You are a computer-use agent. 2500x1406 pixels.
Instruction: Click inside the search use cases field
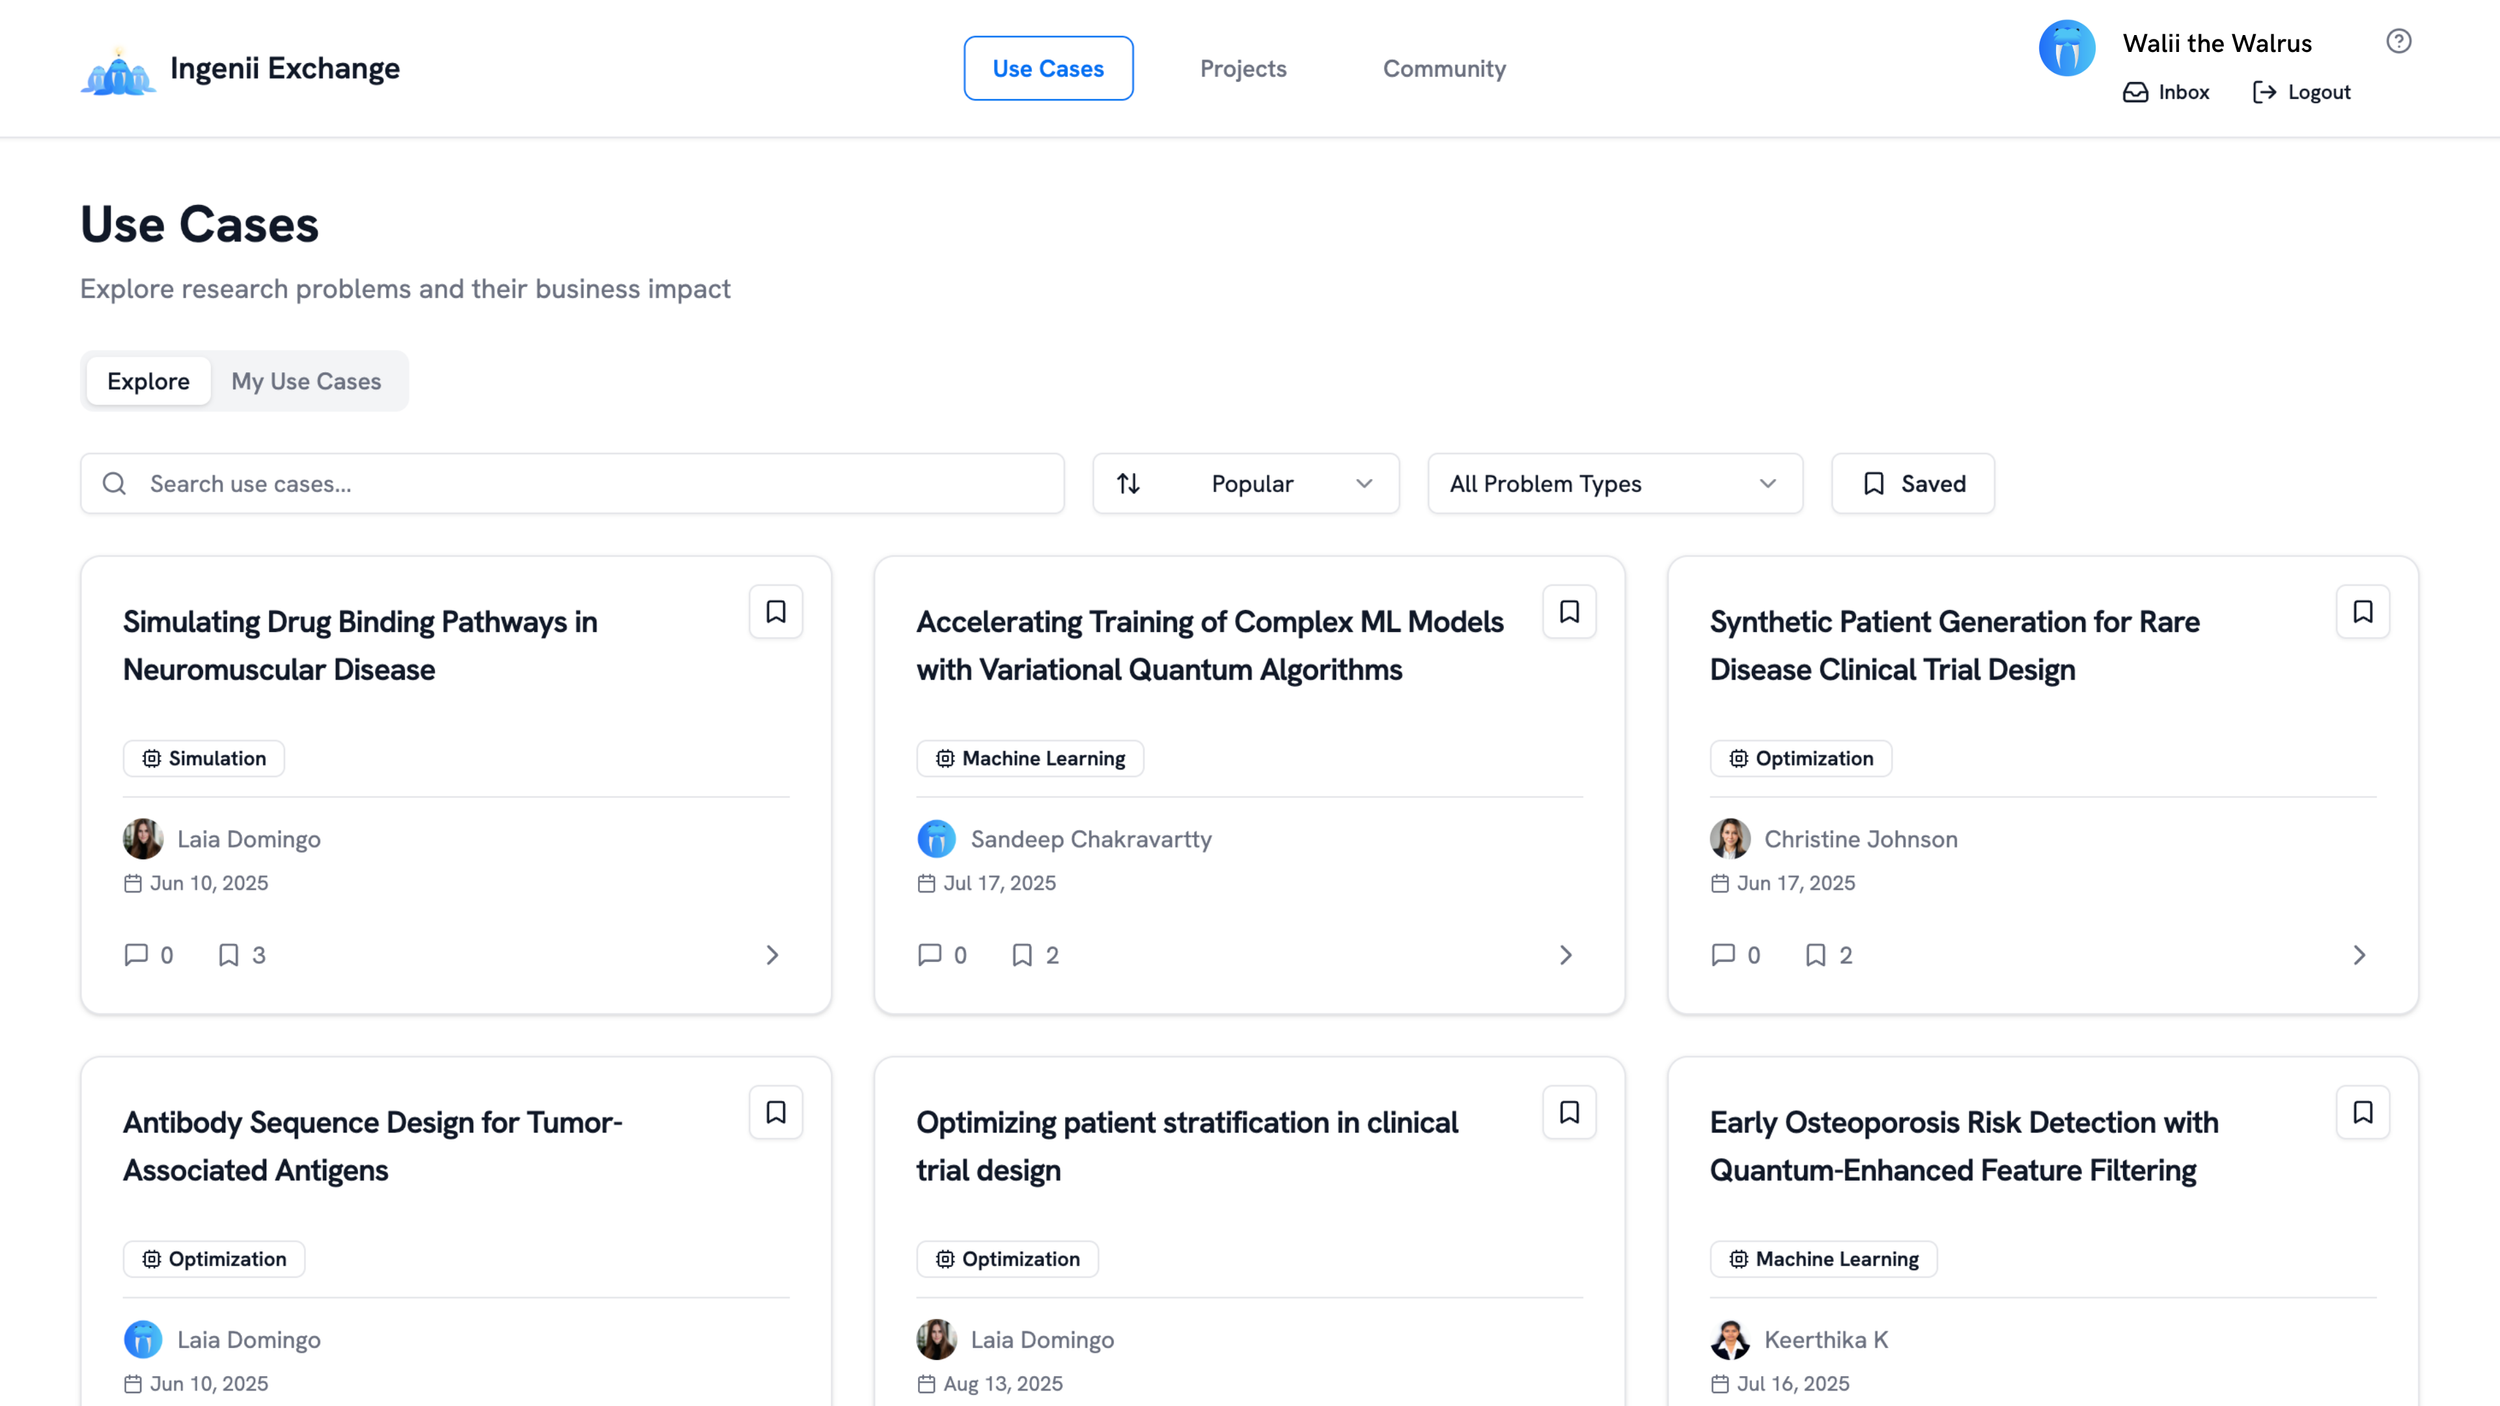tap(500, 483)
